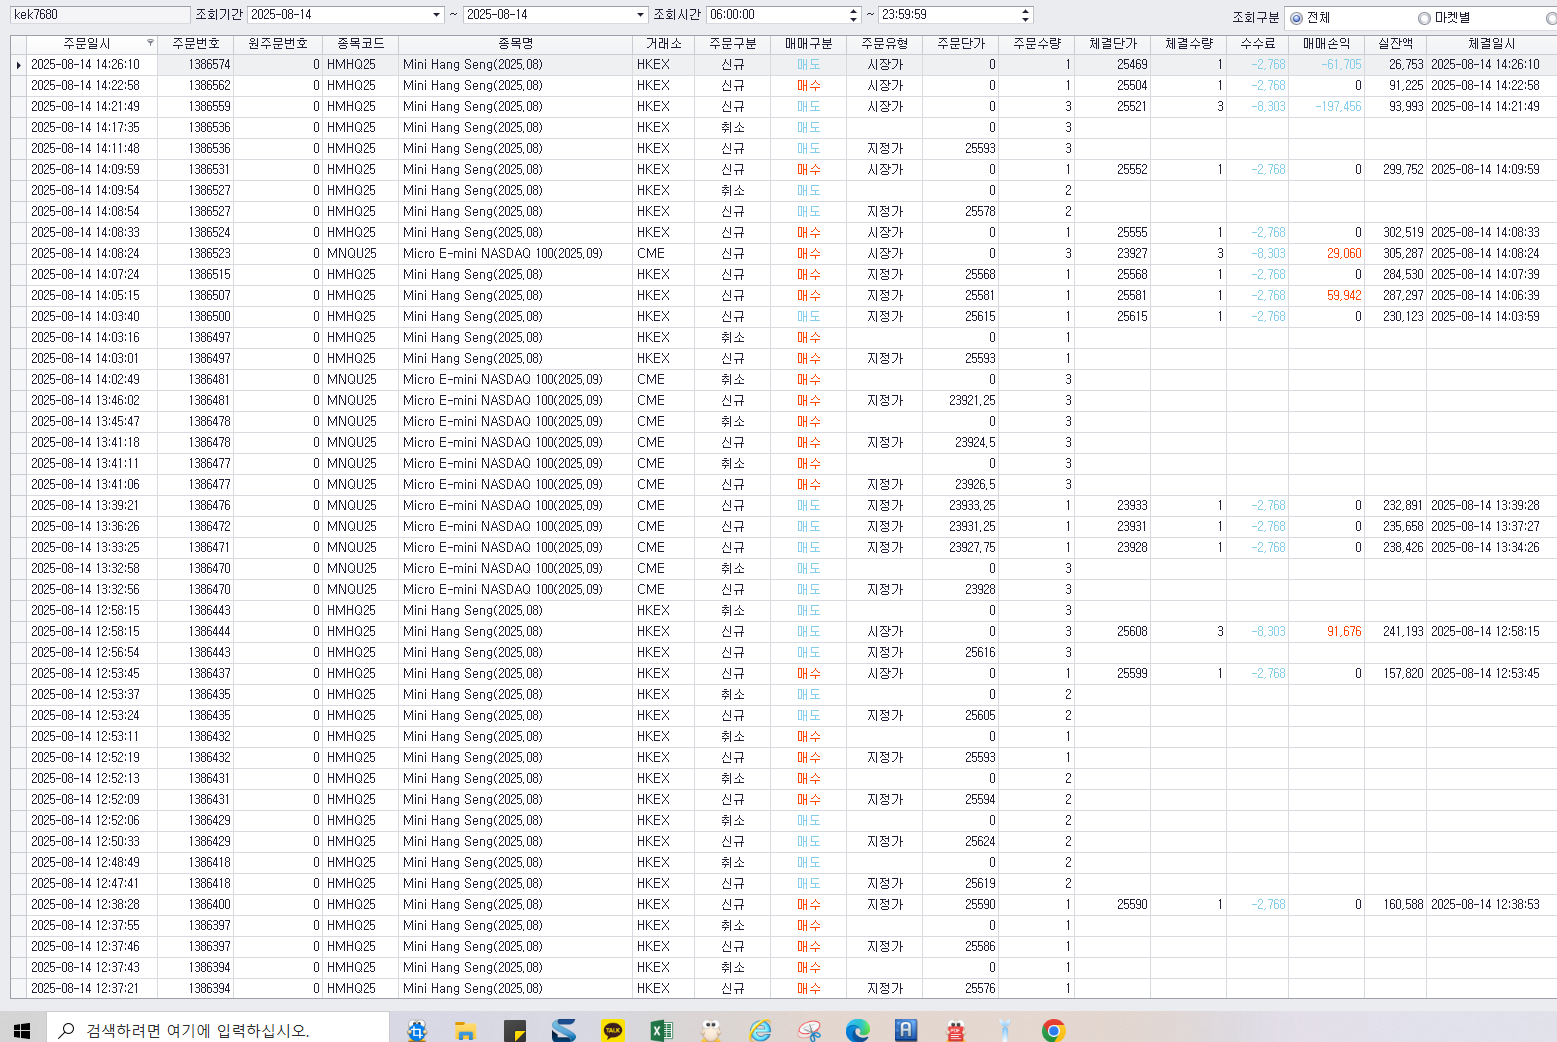Click the Windows search box
The height and width of the screenshot is (1042, 1557).
pyautogui.click(x=218, y=1030)
